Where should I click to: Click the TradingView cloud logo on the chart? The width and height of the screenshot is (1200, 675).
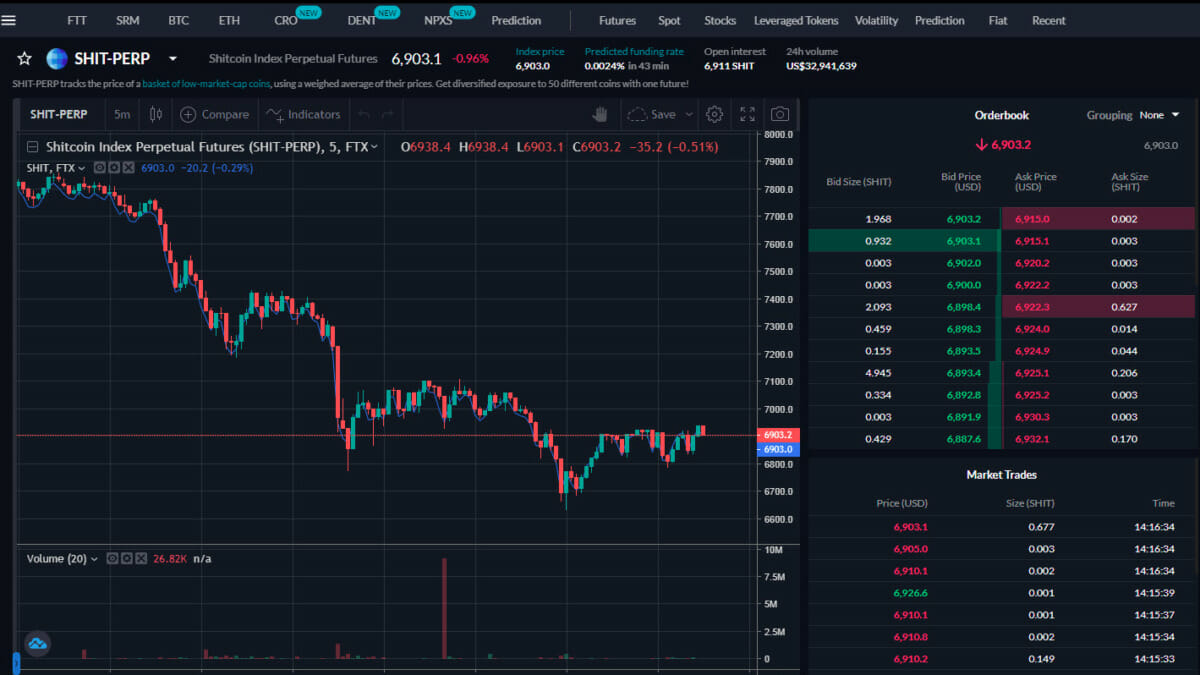(x=38, y=644)
